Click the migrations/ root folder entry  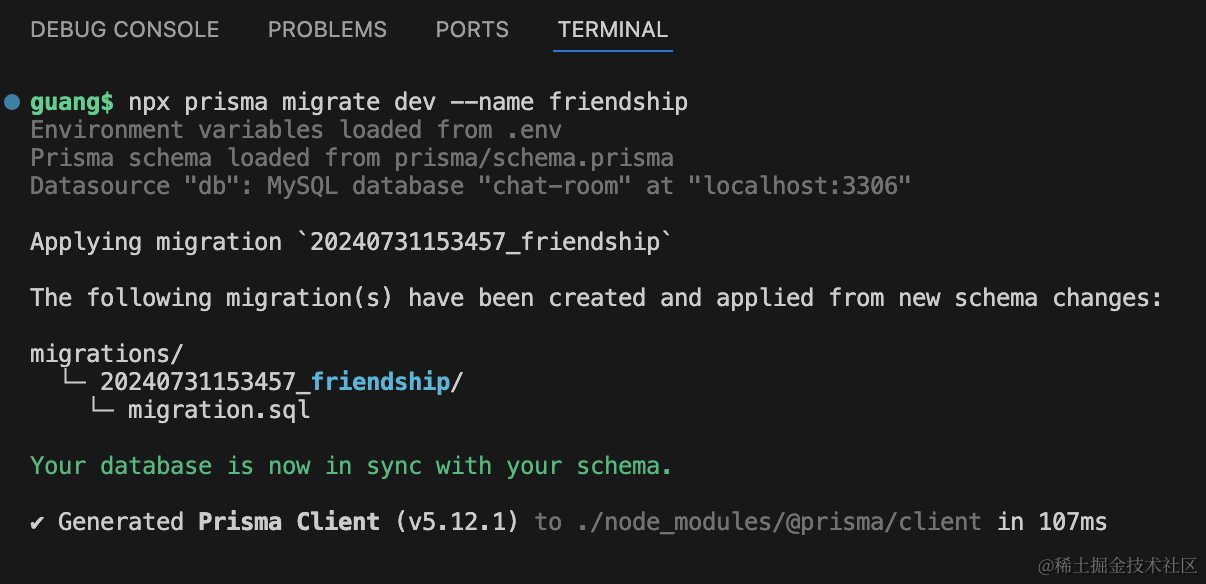click(x=107, y=354)
